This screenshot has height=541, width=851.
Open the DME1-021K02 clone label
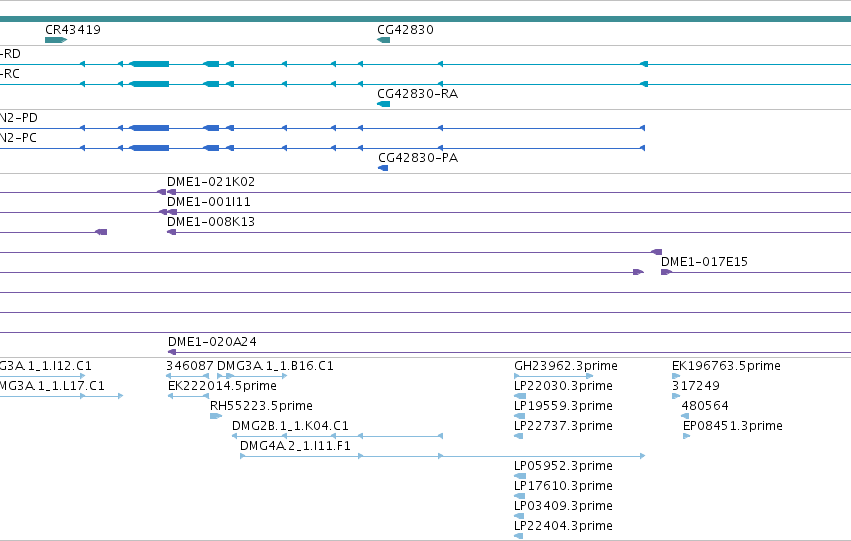click(x=211, y=182)
